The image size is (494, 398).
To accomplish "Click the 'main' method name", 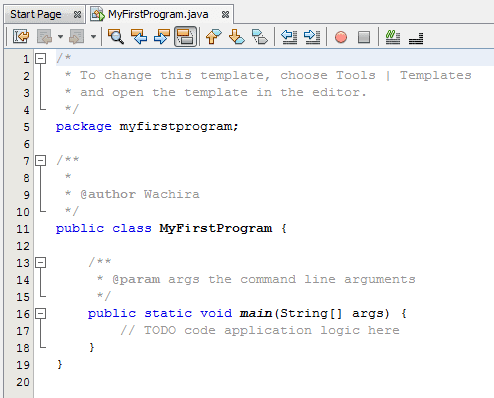I will (x=256, y=313).
